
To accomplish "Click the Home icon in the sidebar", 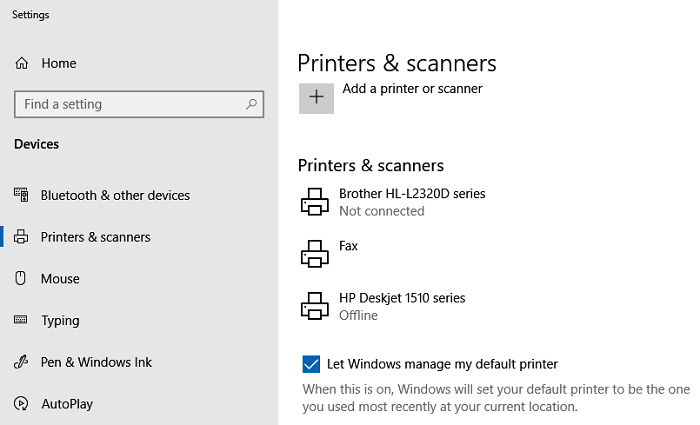I will (21, 63).
